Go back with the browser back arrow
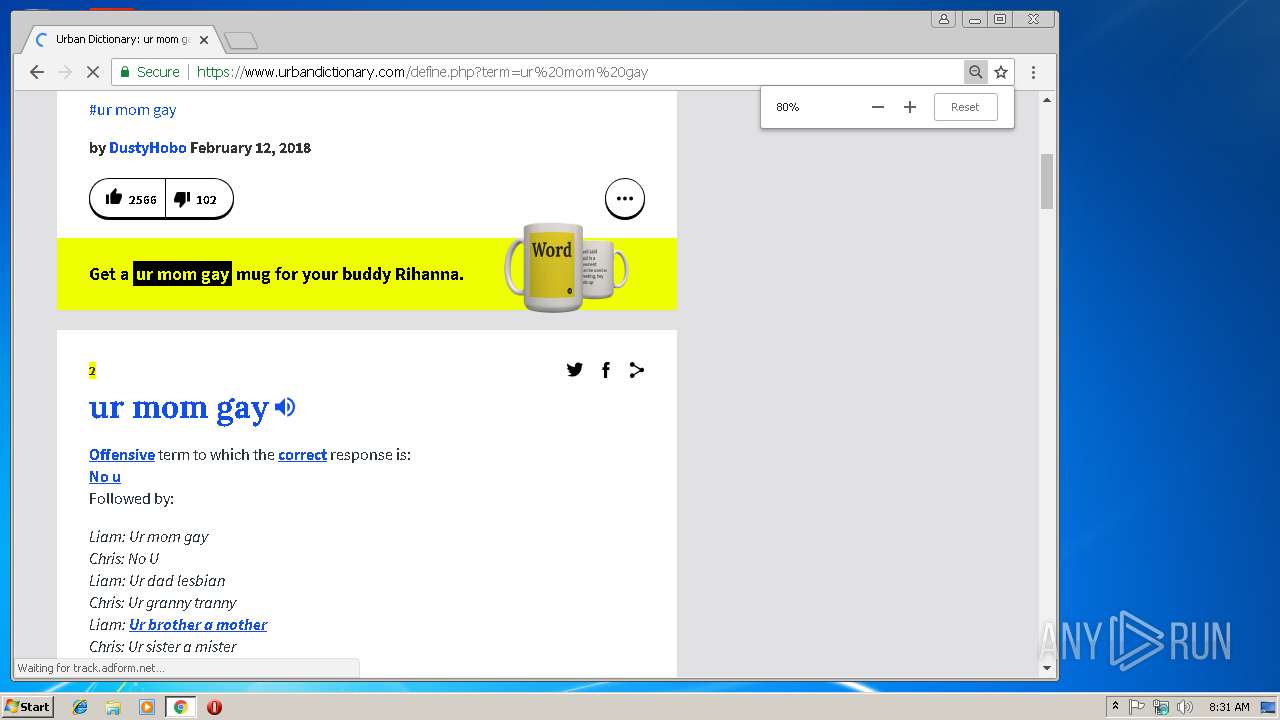This screenshot has width=1280, height=720. (37, 72)
